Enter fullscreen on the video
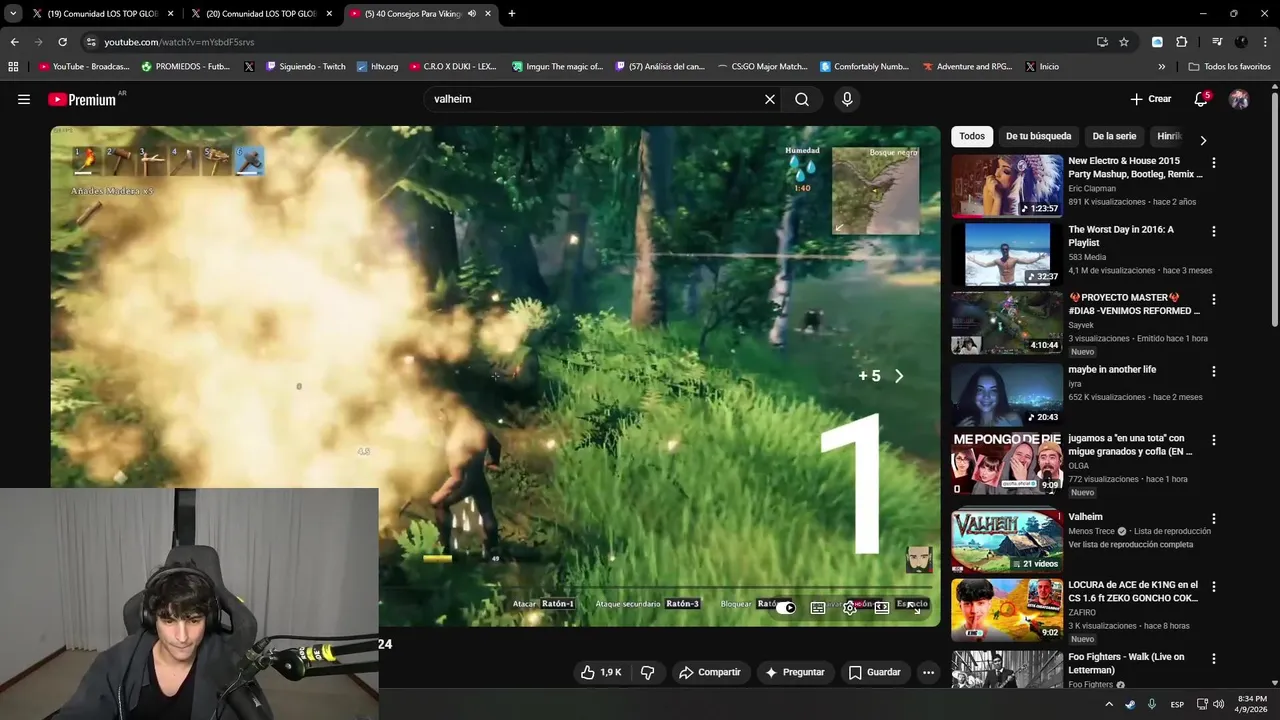 (x=914, y=607)
